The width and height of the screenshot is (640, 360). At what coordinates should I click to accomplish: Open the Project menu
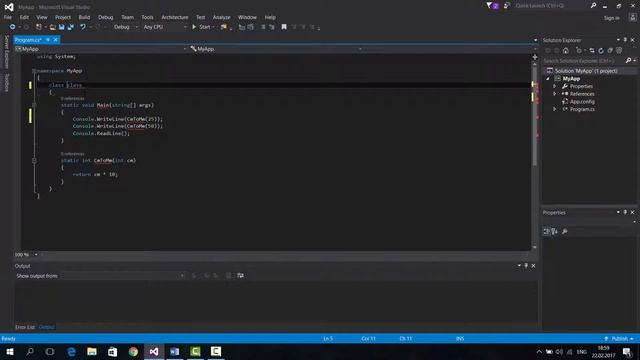point(62,17)
